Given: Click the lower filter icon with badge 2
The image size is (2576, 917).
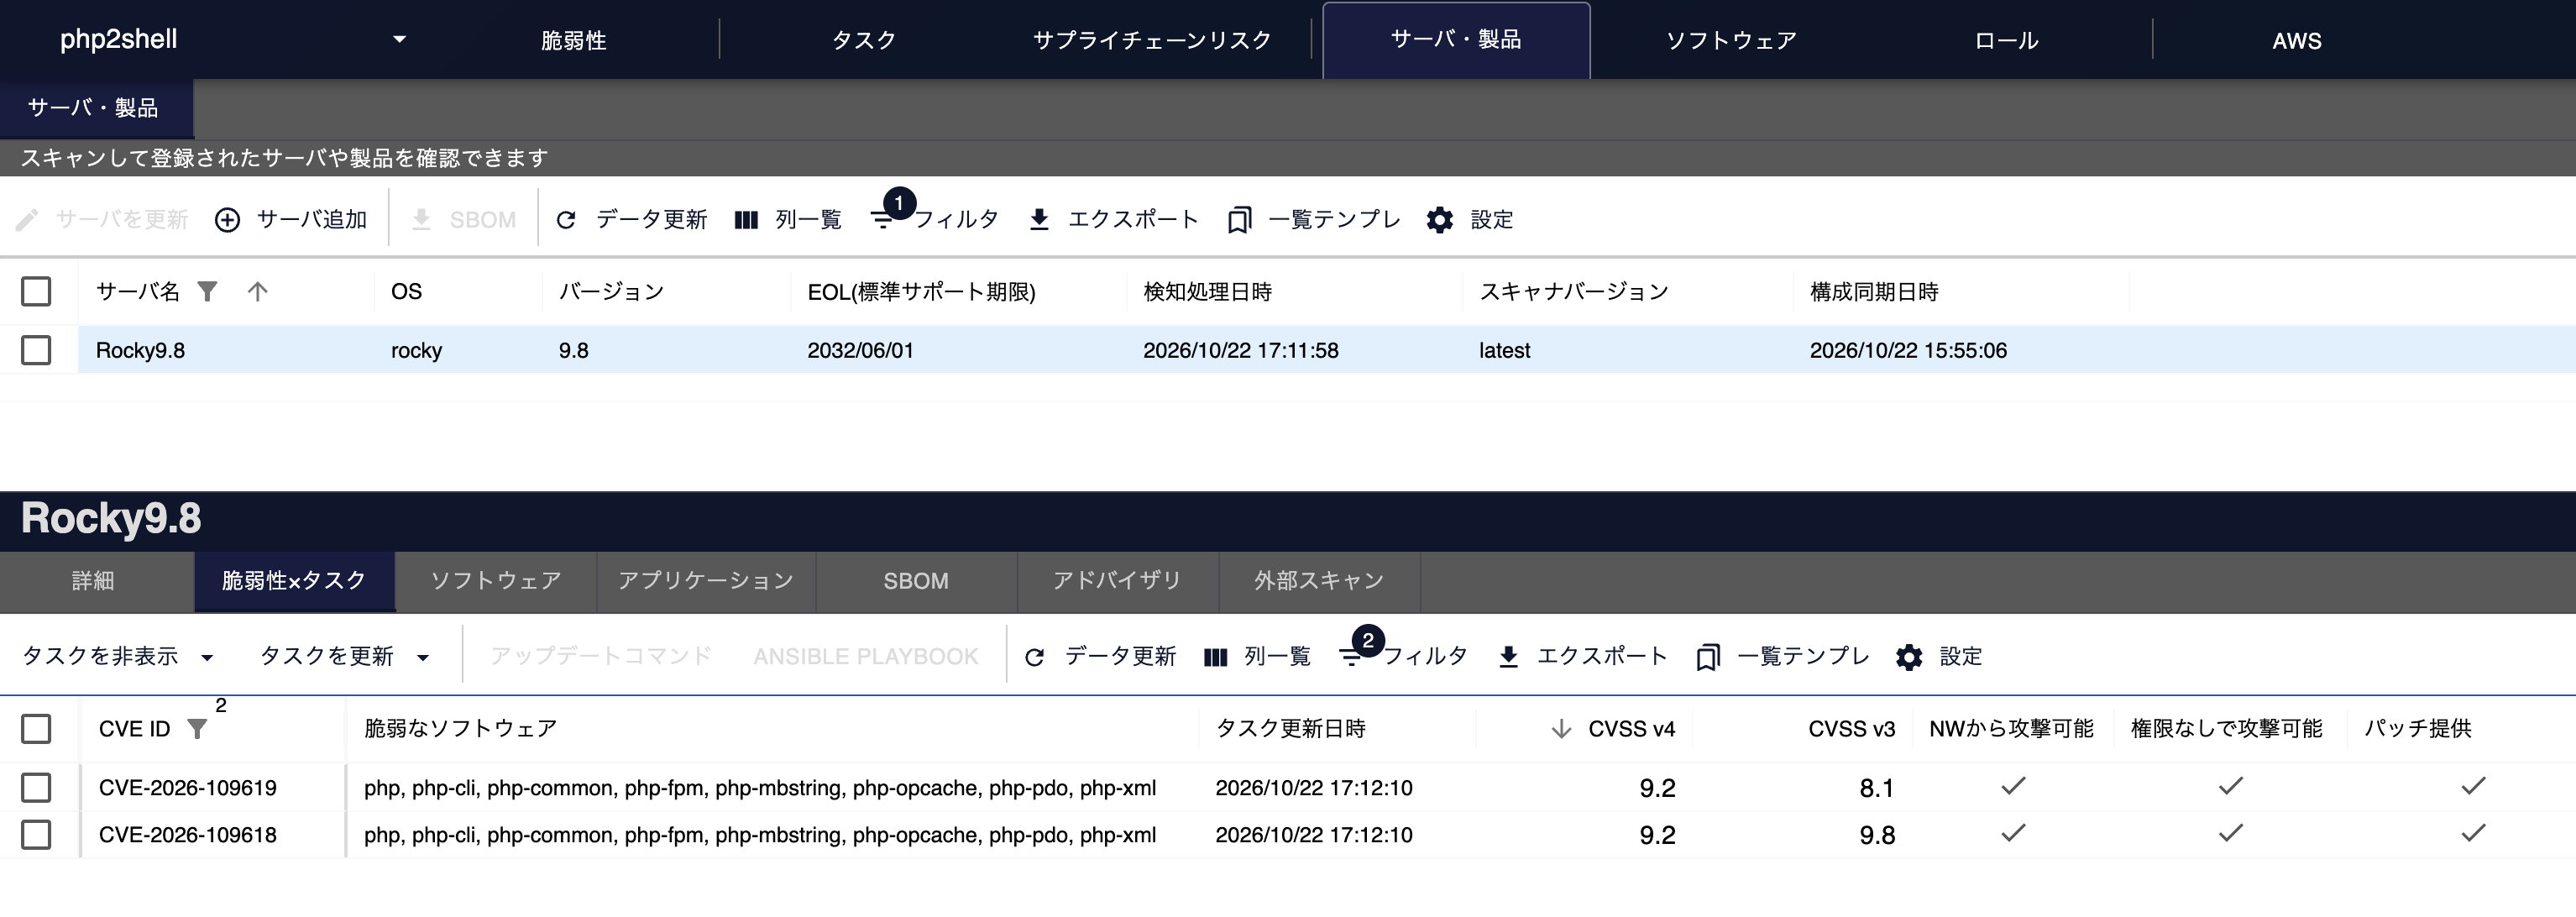Looking at the screenshot, I should (1351, 657).
